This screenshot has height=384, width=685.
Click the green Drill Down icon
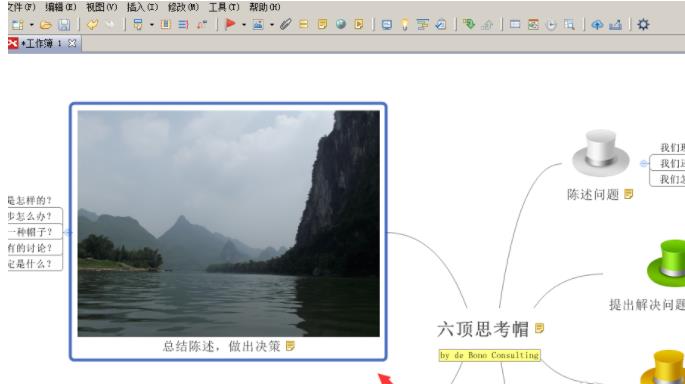point(469,24)
